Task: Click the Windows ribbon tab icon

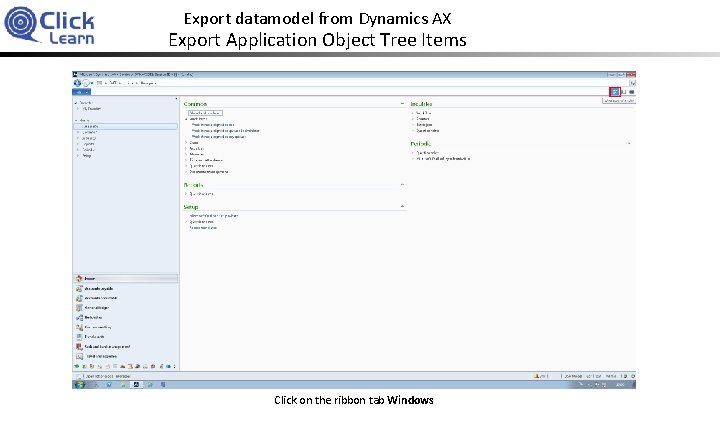Action: click(615, 92)
